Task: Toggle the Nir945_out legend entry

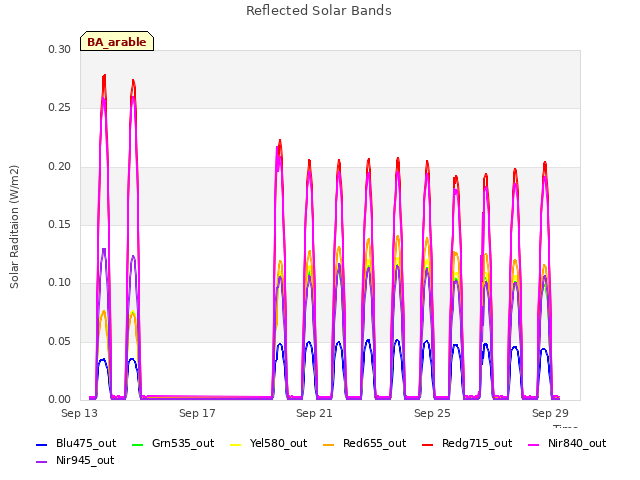Action: 75,460
